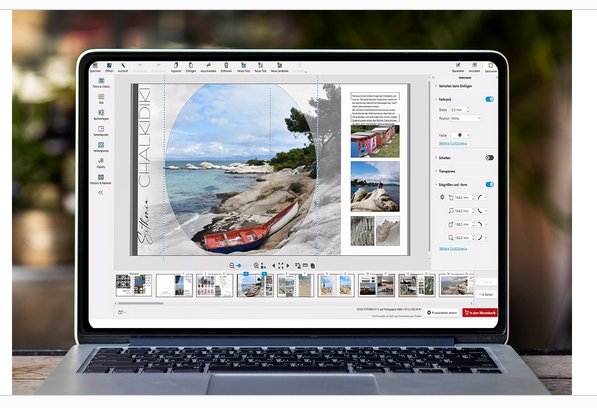Fit the spread to window icon
Image resolution: width=597 pixels, height=408 pixels.
281,266
